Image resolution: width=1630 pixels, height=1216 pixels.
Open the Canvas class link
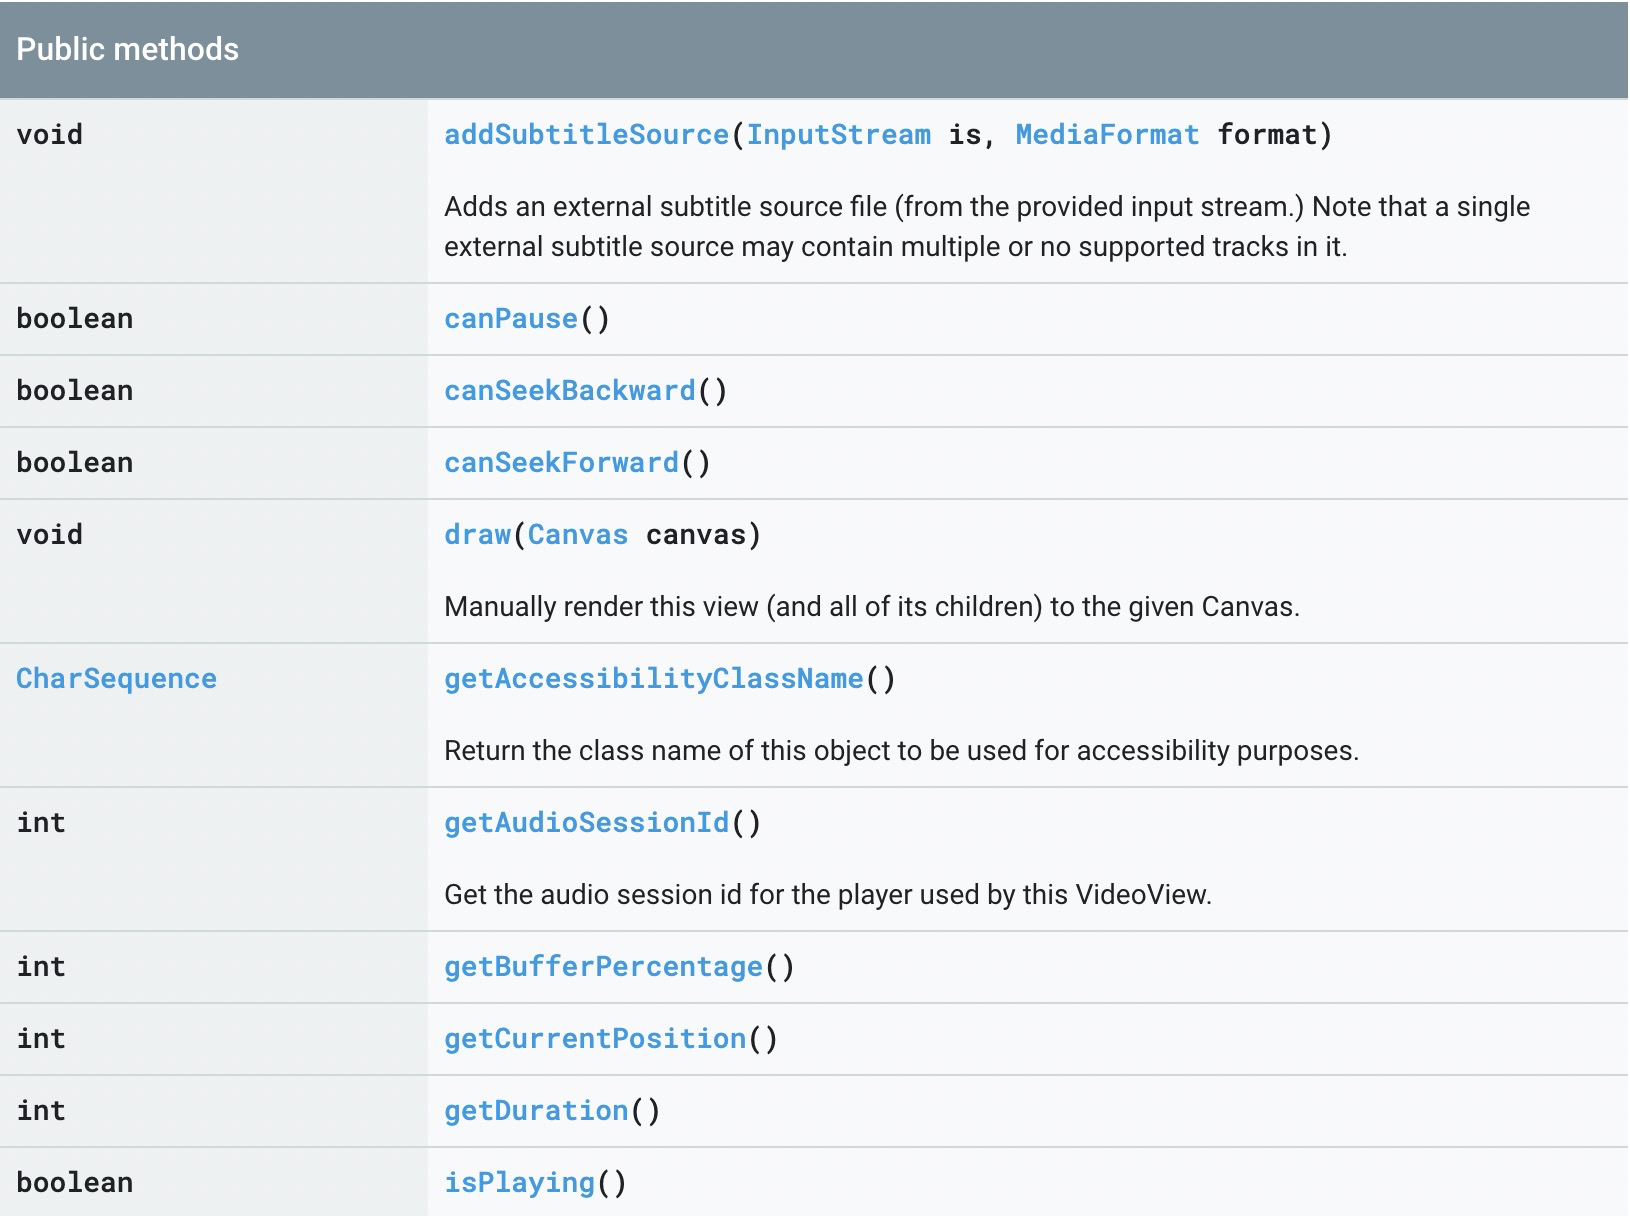pos(577,535)
